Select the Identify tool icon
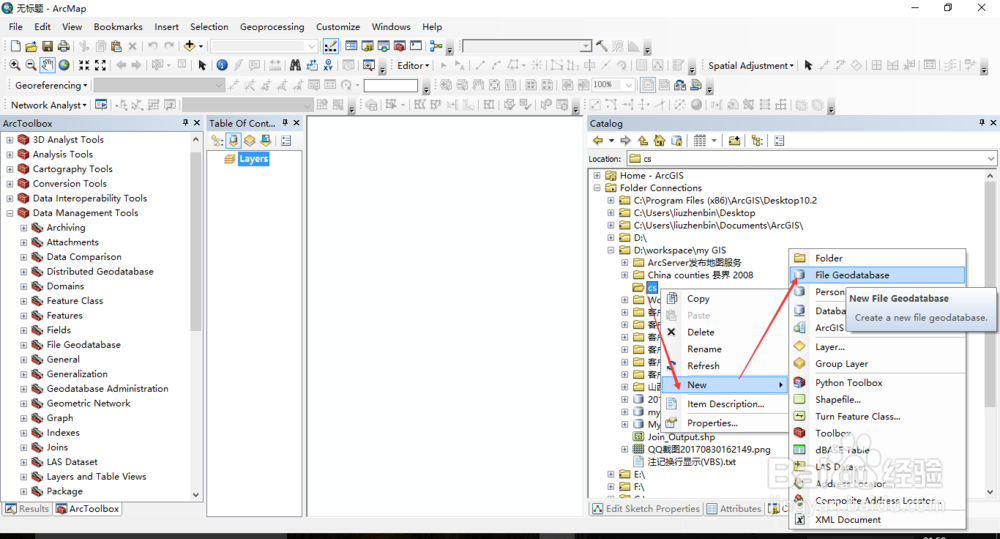1000x539 pixels. pos(222,65)
